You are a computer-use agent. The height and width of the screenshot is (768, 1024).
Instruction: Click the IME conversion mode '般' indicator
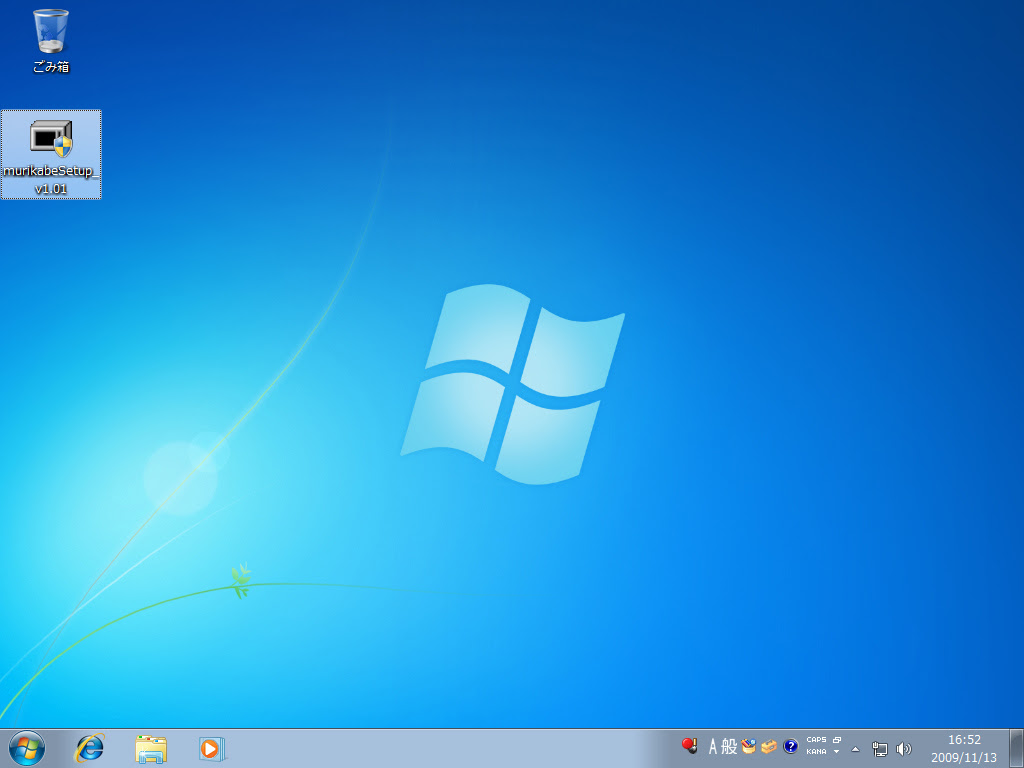(x=729, y=746)
